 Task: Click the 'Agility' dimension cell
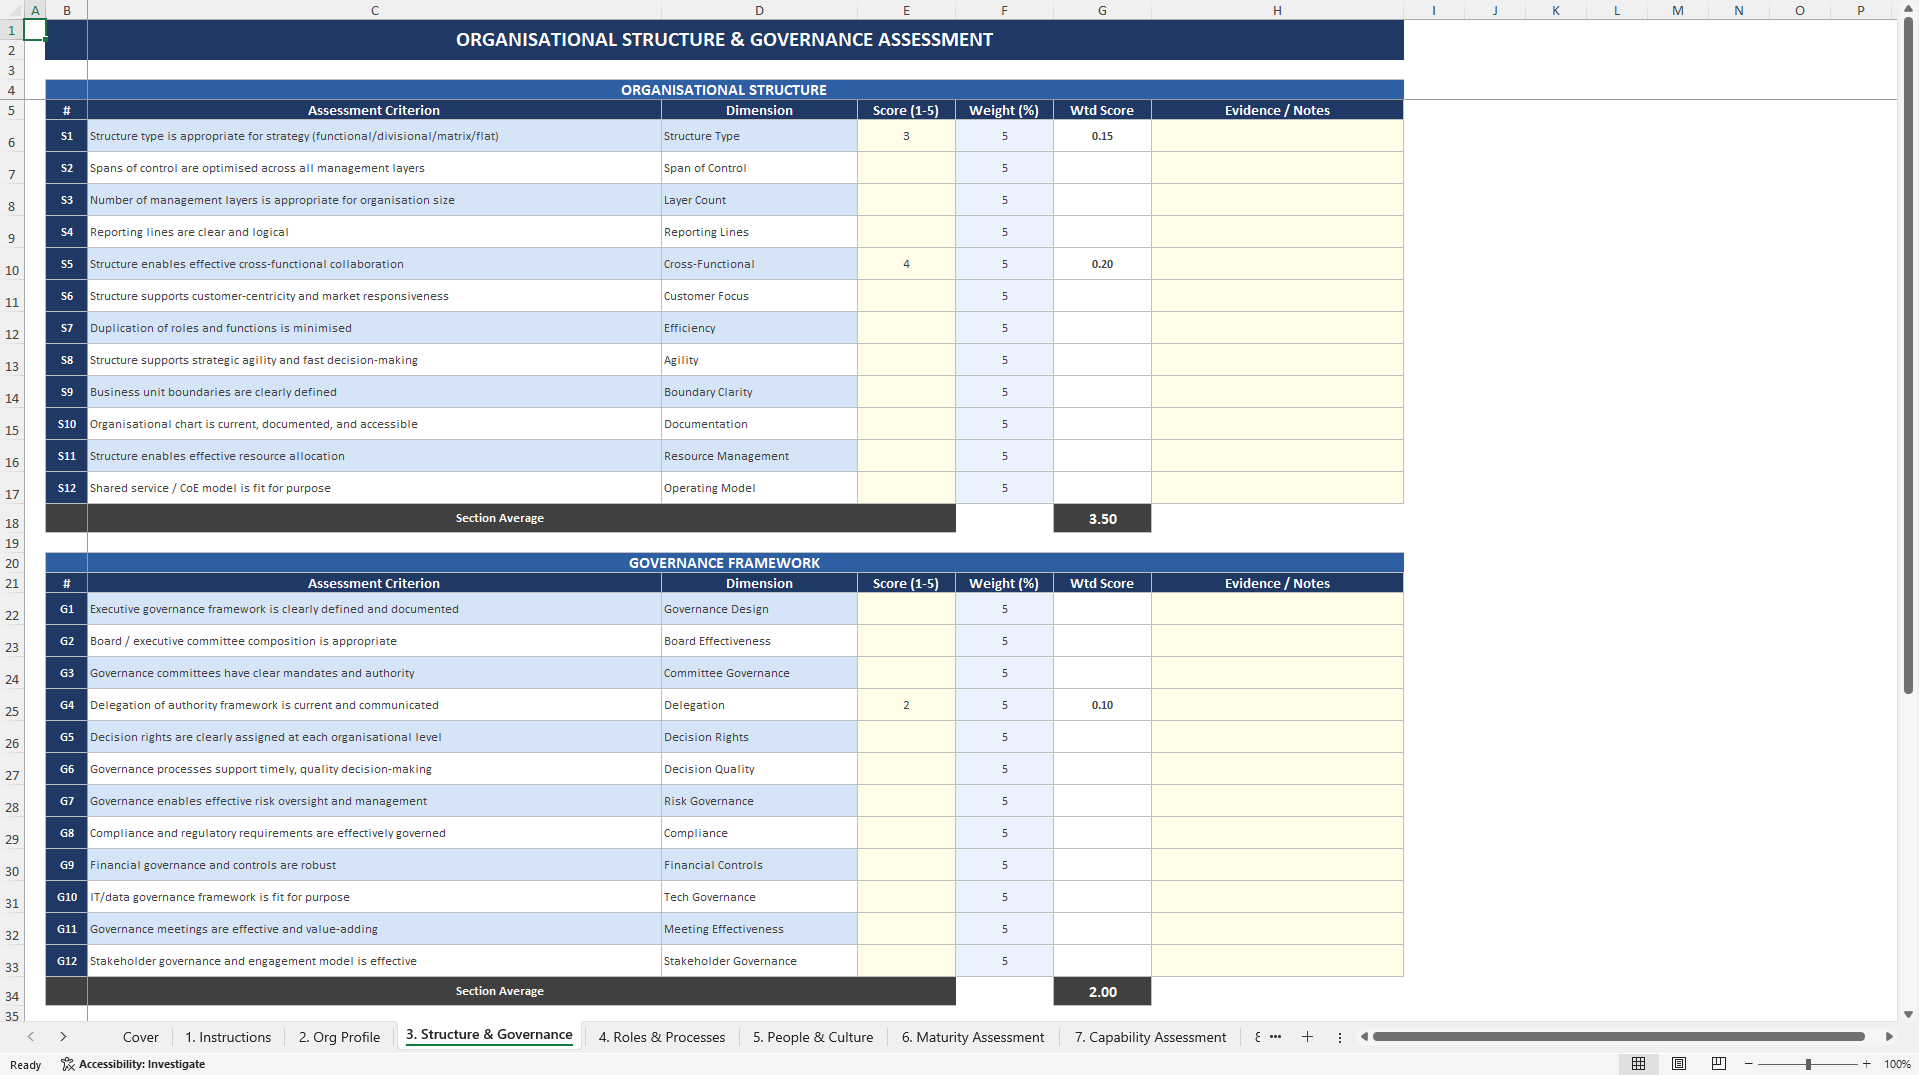759,360
